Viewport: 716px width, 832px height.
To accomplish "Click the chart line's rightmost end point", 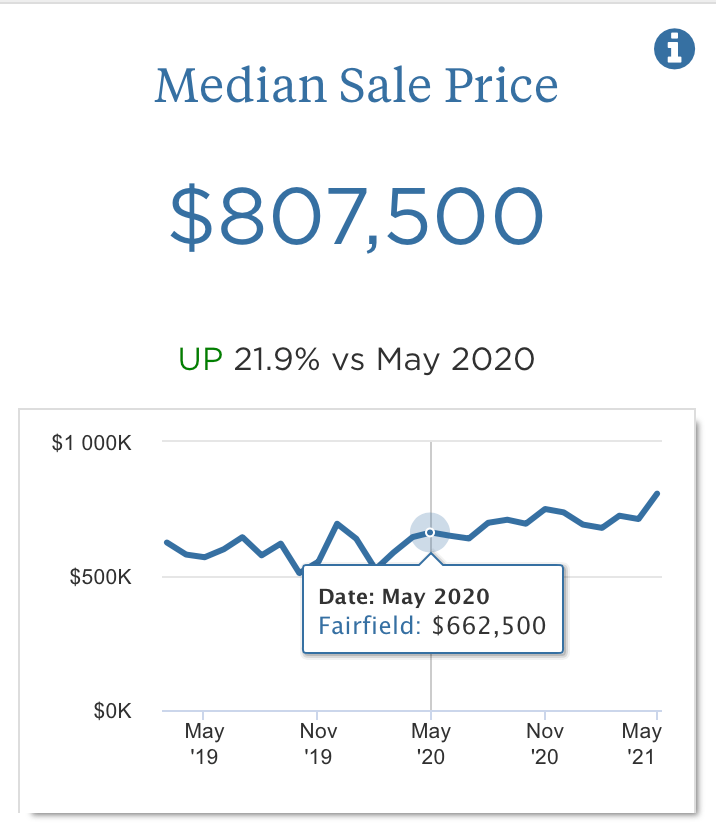I will [x=657, y=493].
